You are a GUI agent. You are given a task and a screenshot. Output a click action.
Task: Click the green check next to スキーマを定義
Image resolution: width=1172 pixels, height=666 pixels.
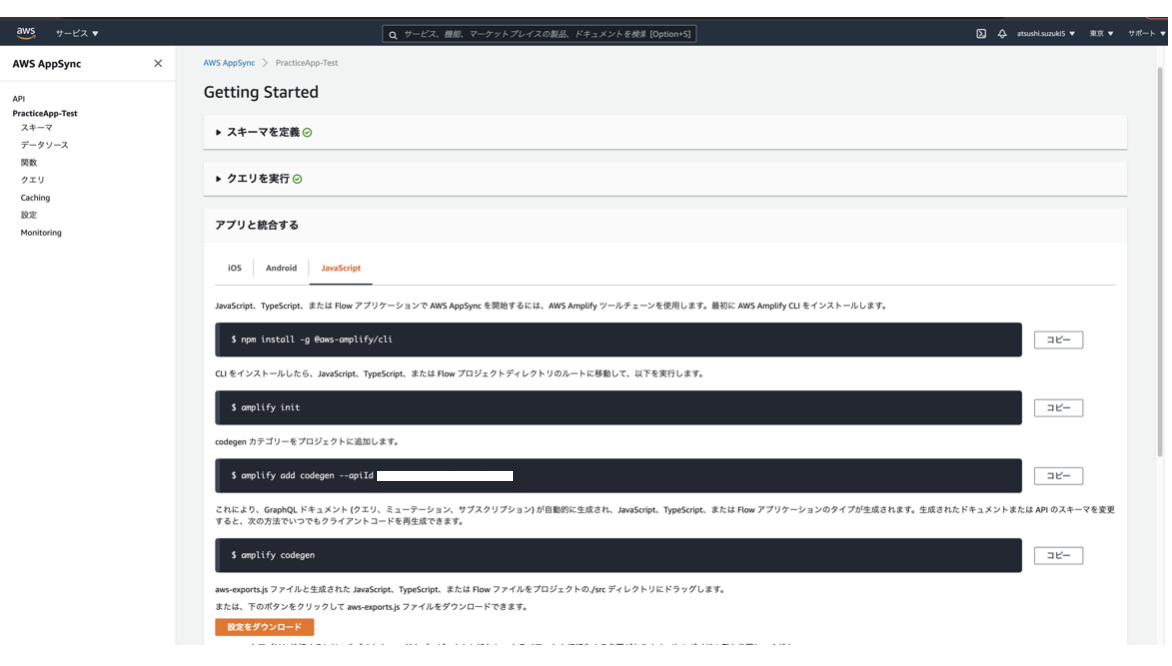307,133
